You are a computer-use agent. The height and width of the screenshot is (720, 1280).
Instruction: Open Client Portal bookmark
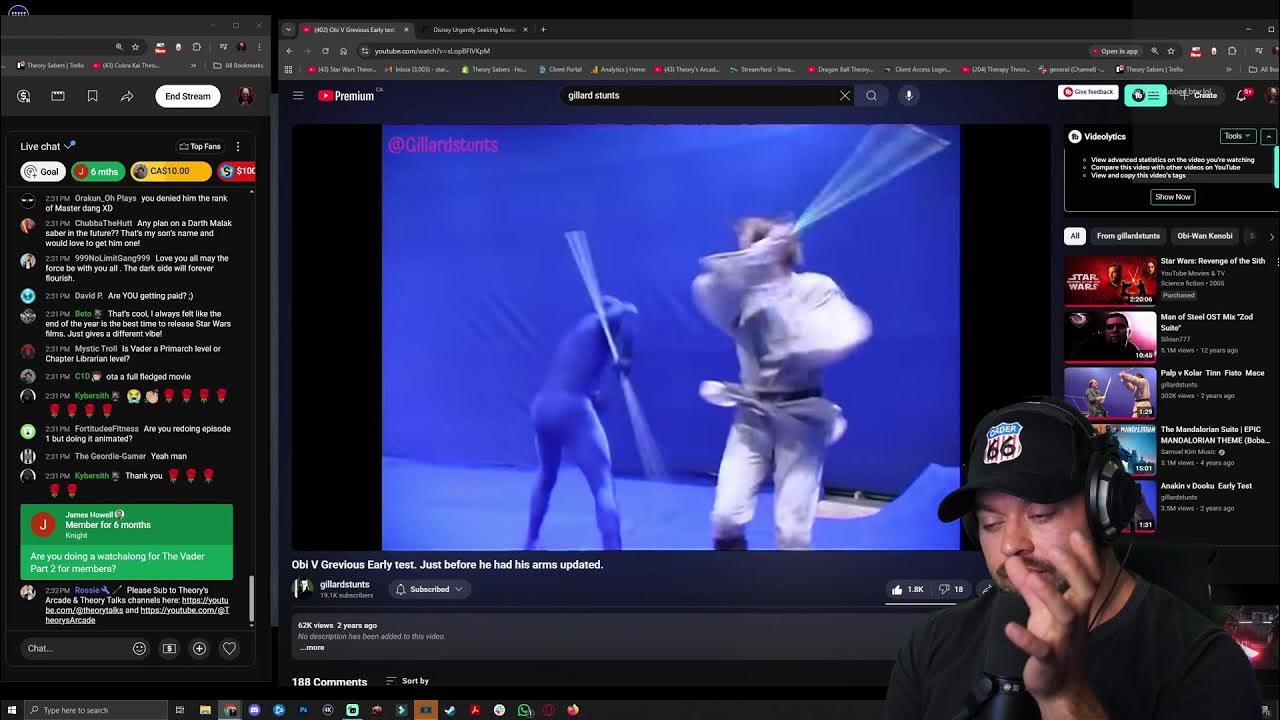(559, 70)
